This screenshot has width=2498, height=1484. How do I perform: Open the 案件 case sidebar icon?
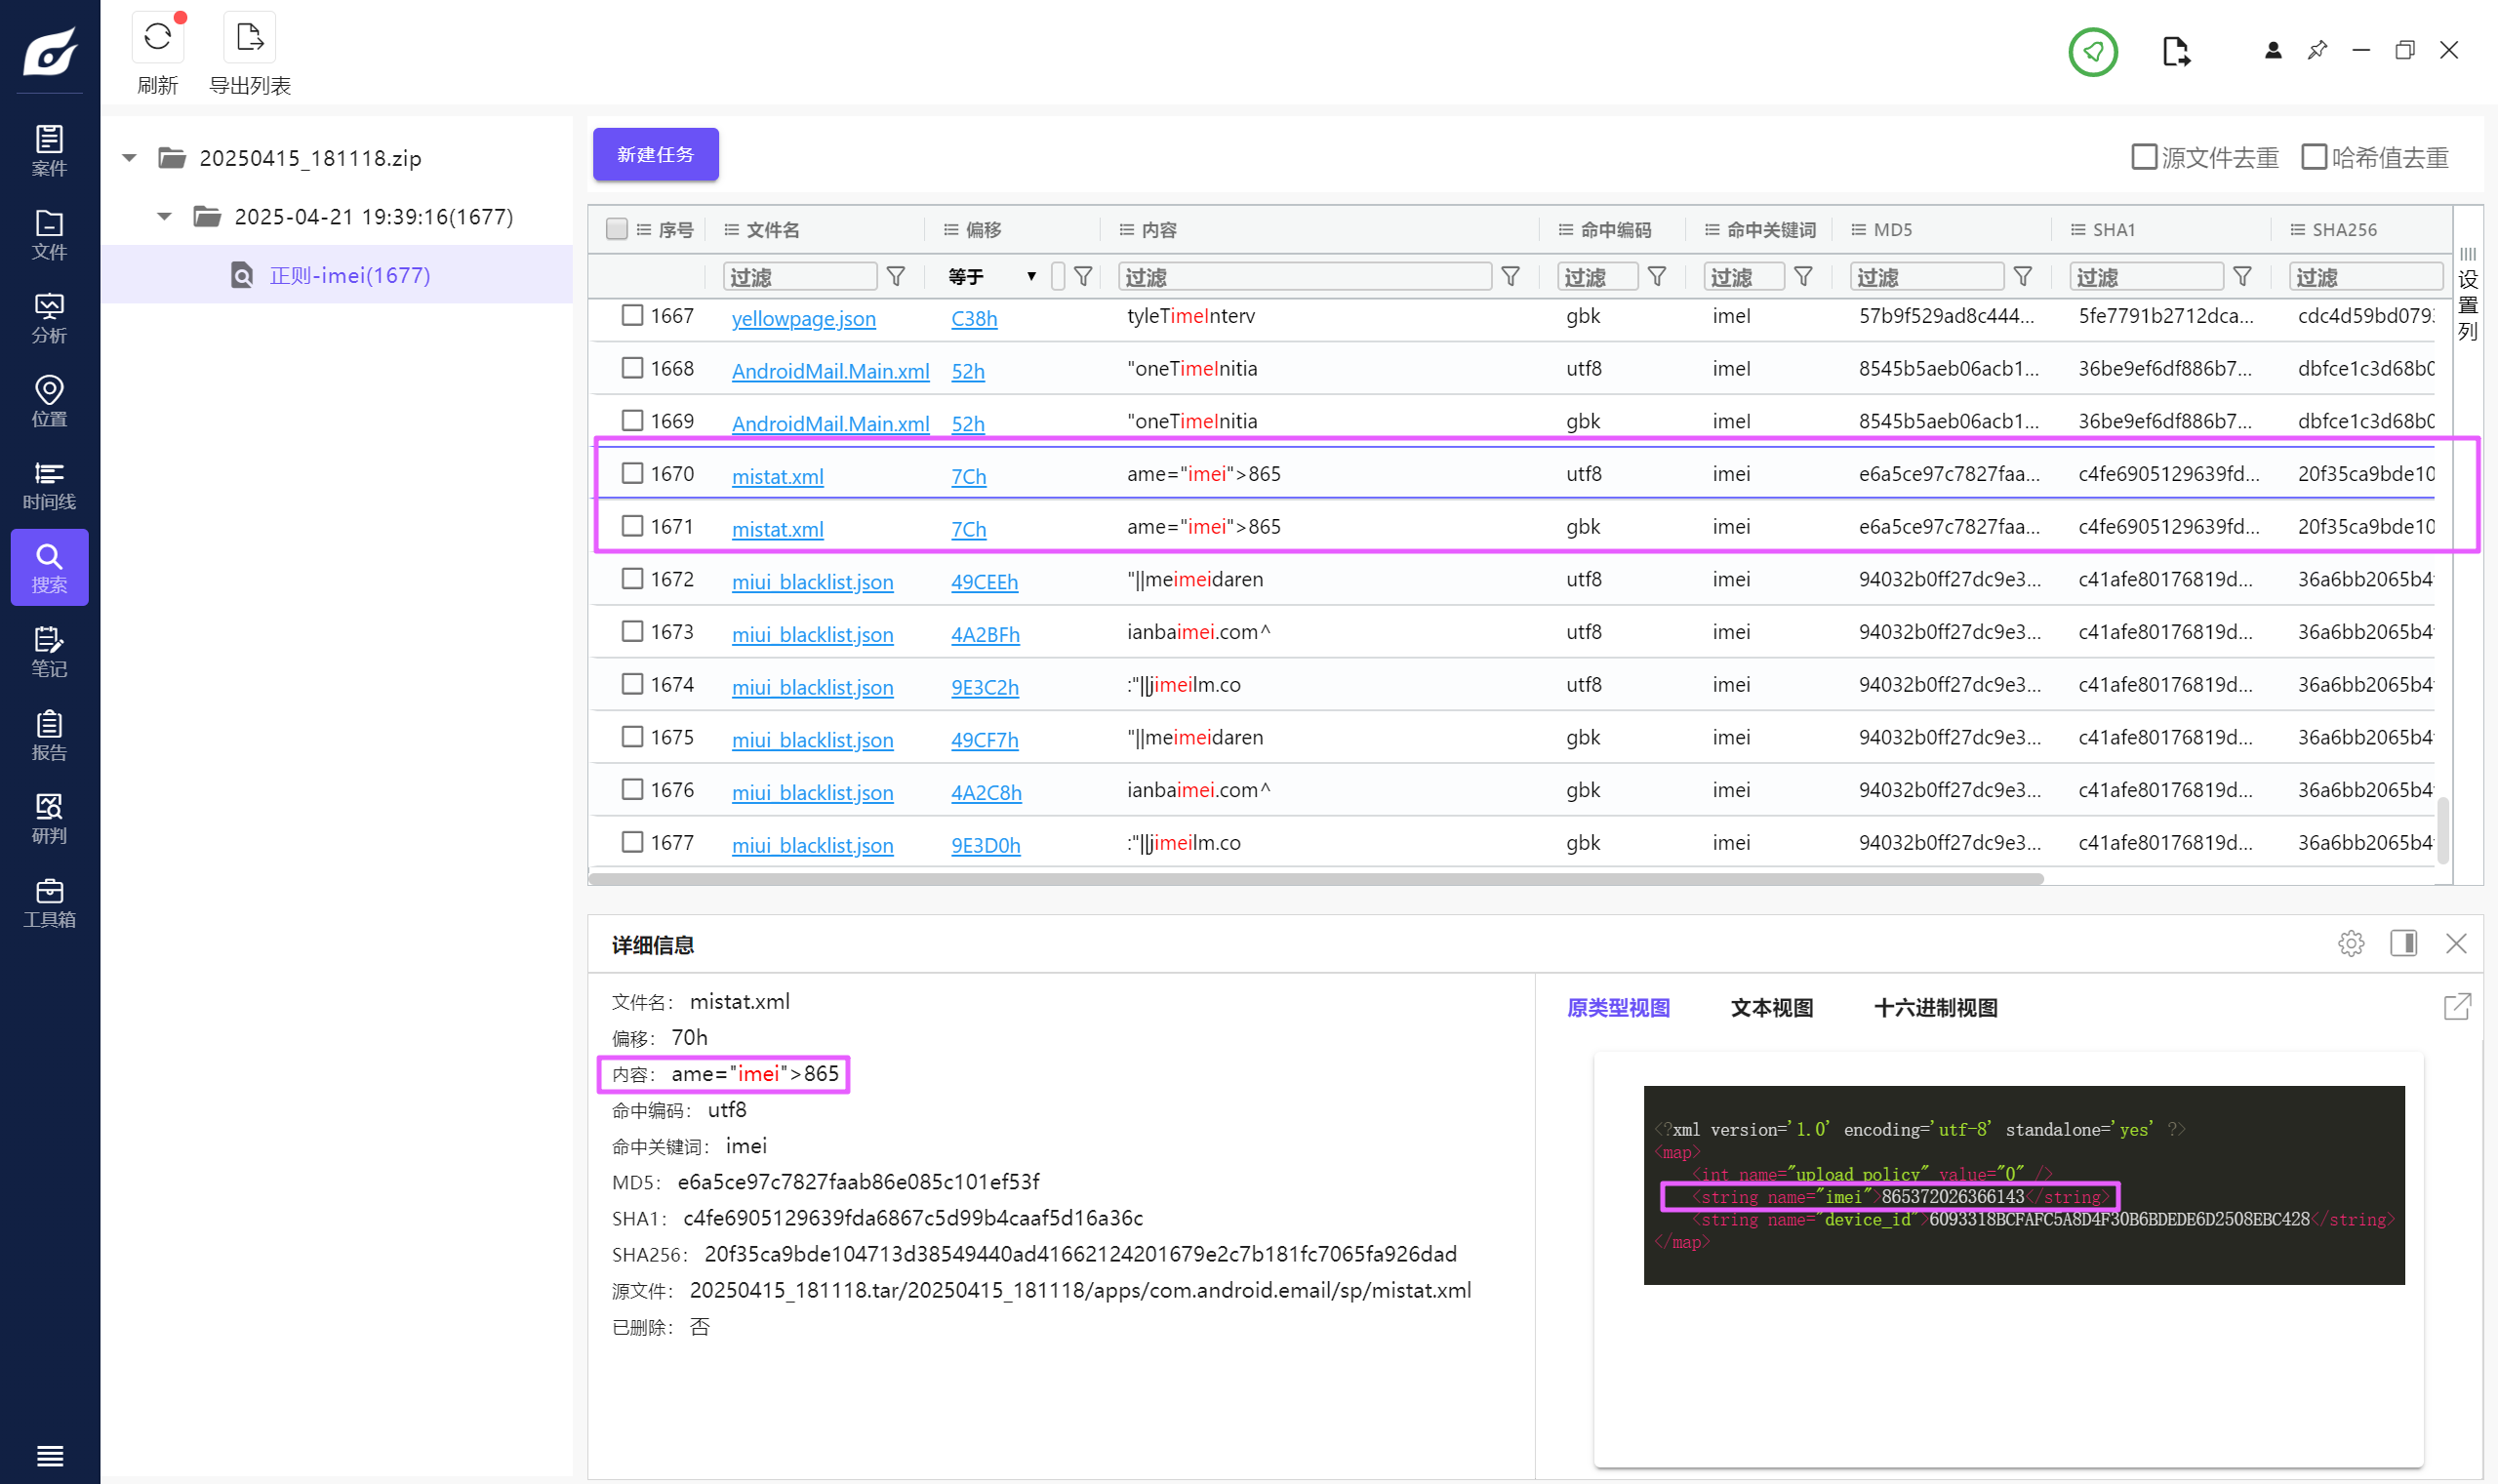pos(49,150)
